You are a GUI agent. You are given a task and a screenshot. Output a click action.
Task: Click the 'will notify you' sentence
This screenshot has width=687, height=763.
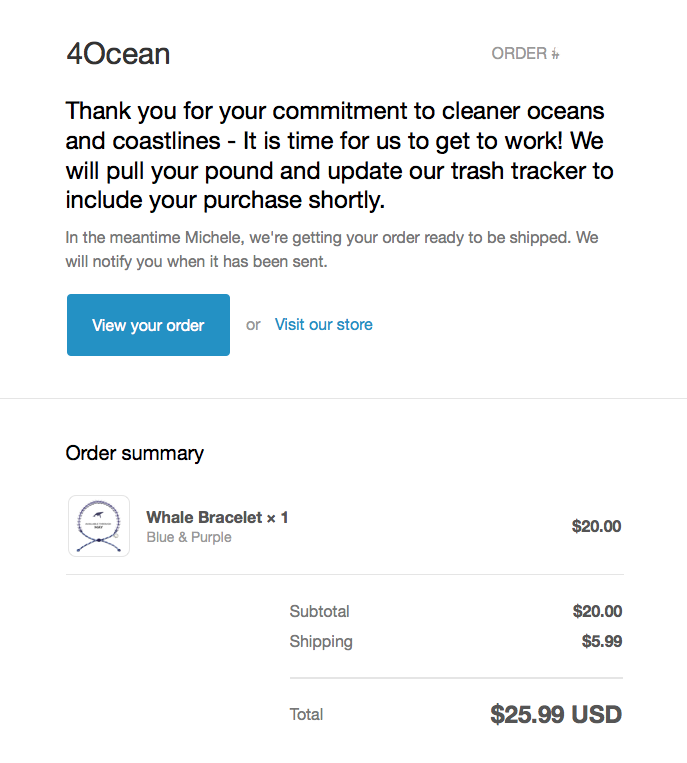tap(197, 261)
